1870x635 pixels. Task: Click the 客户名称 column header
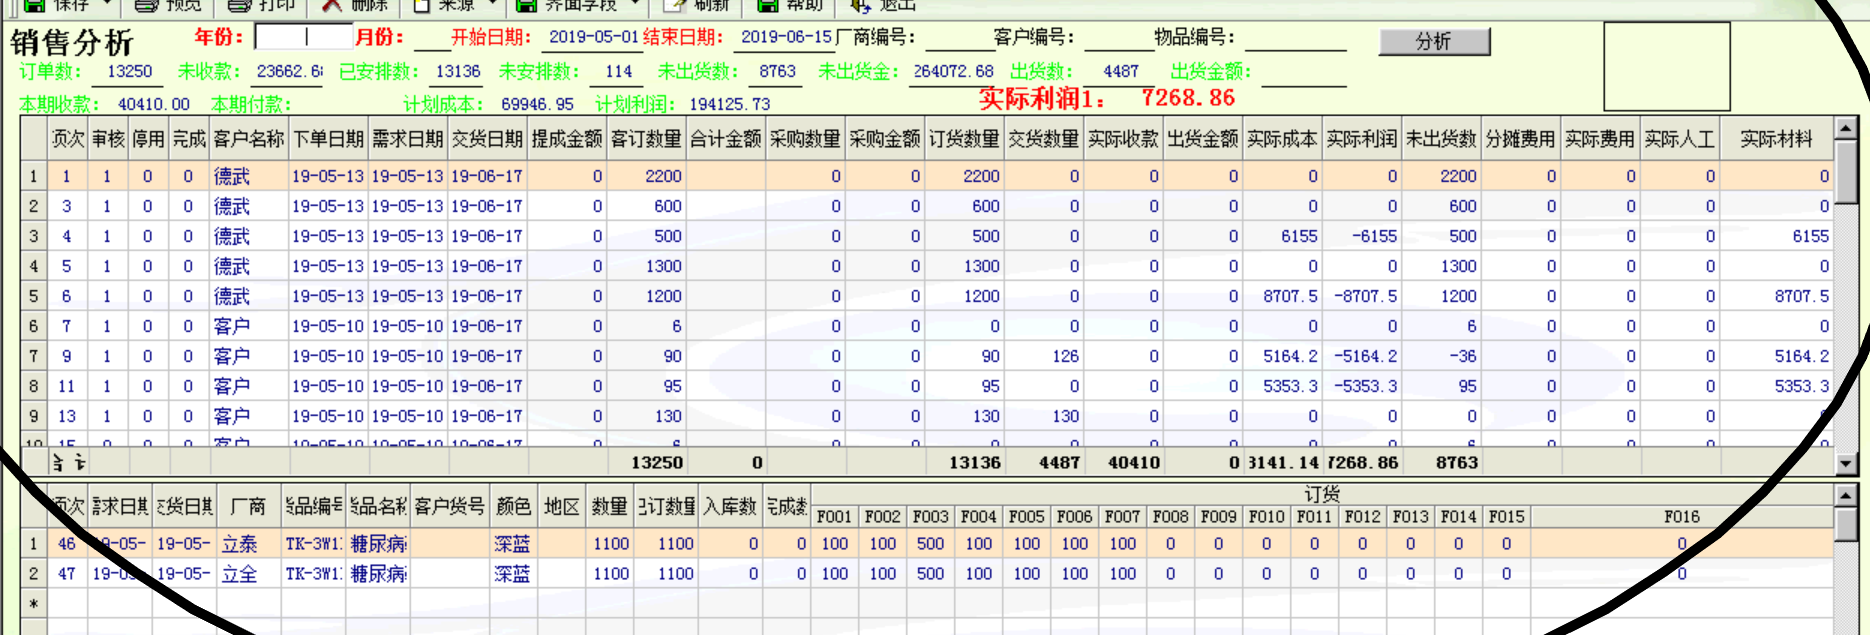pos(249,139)
